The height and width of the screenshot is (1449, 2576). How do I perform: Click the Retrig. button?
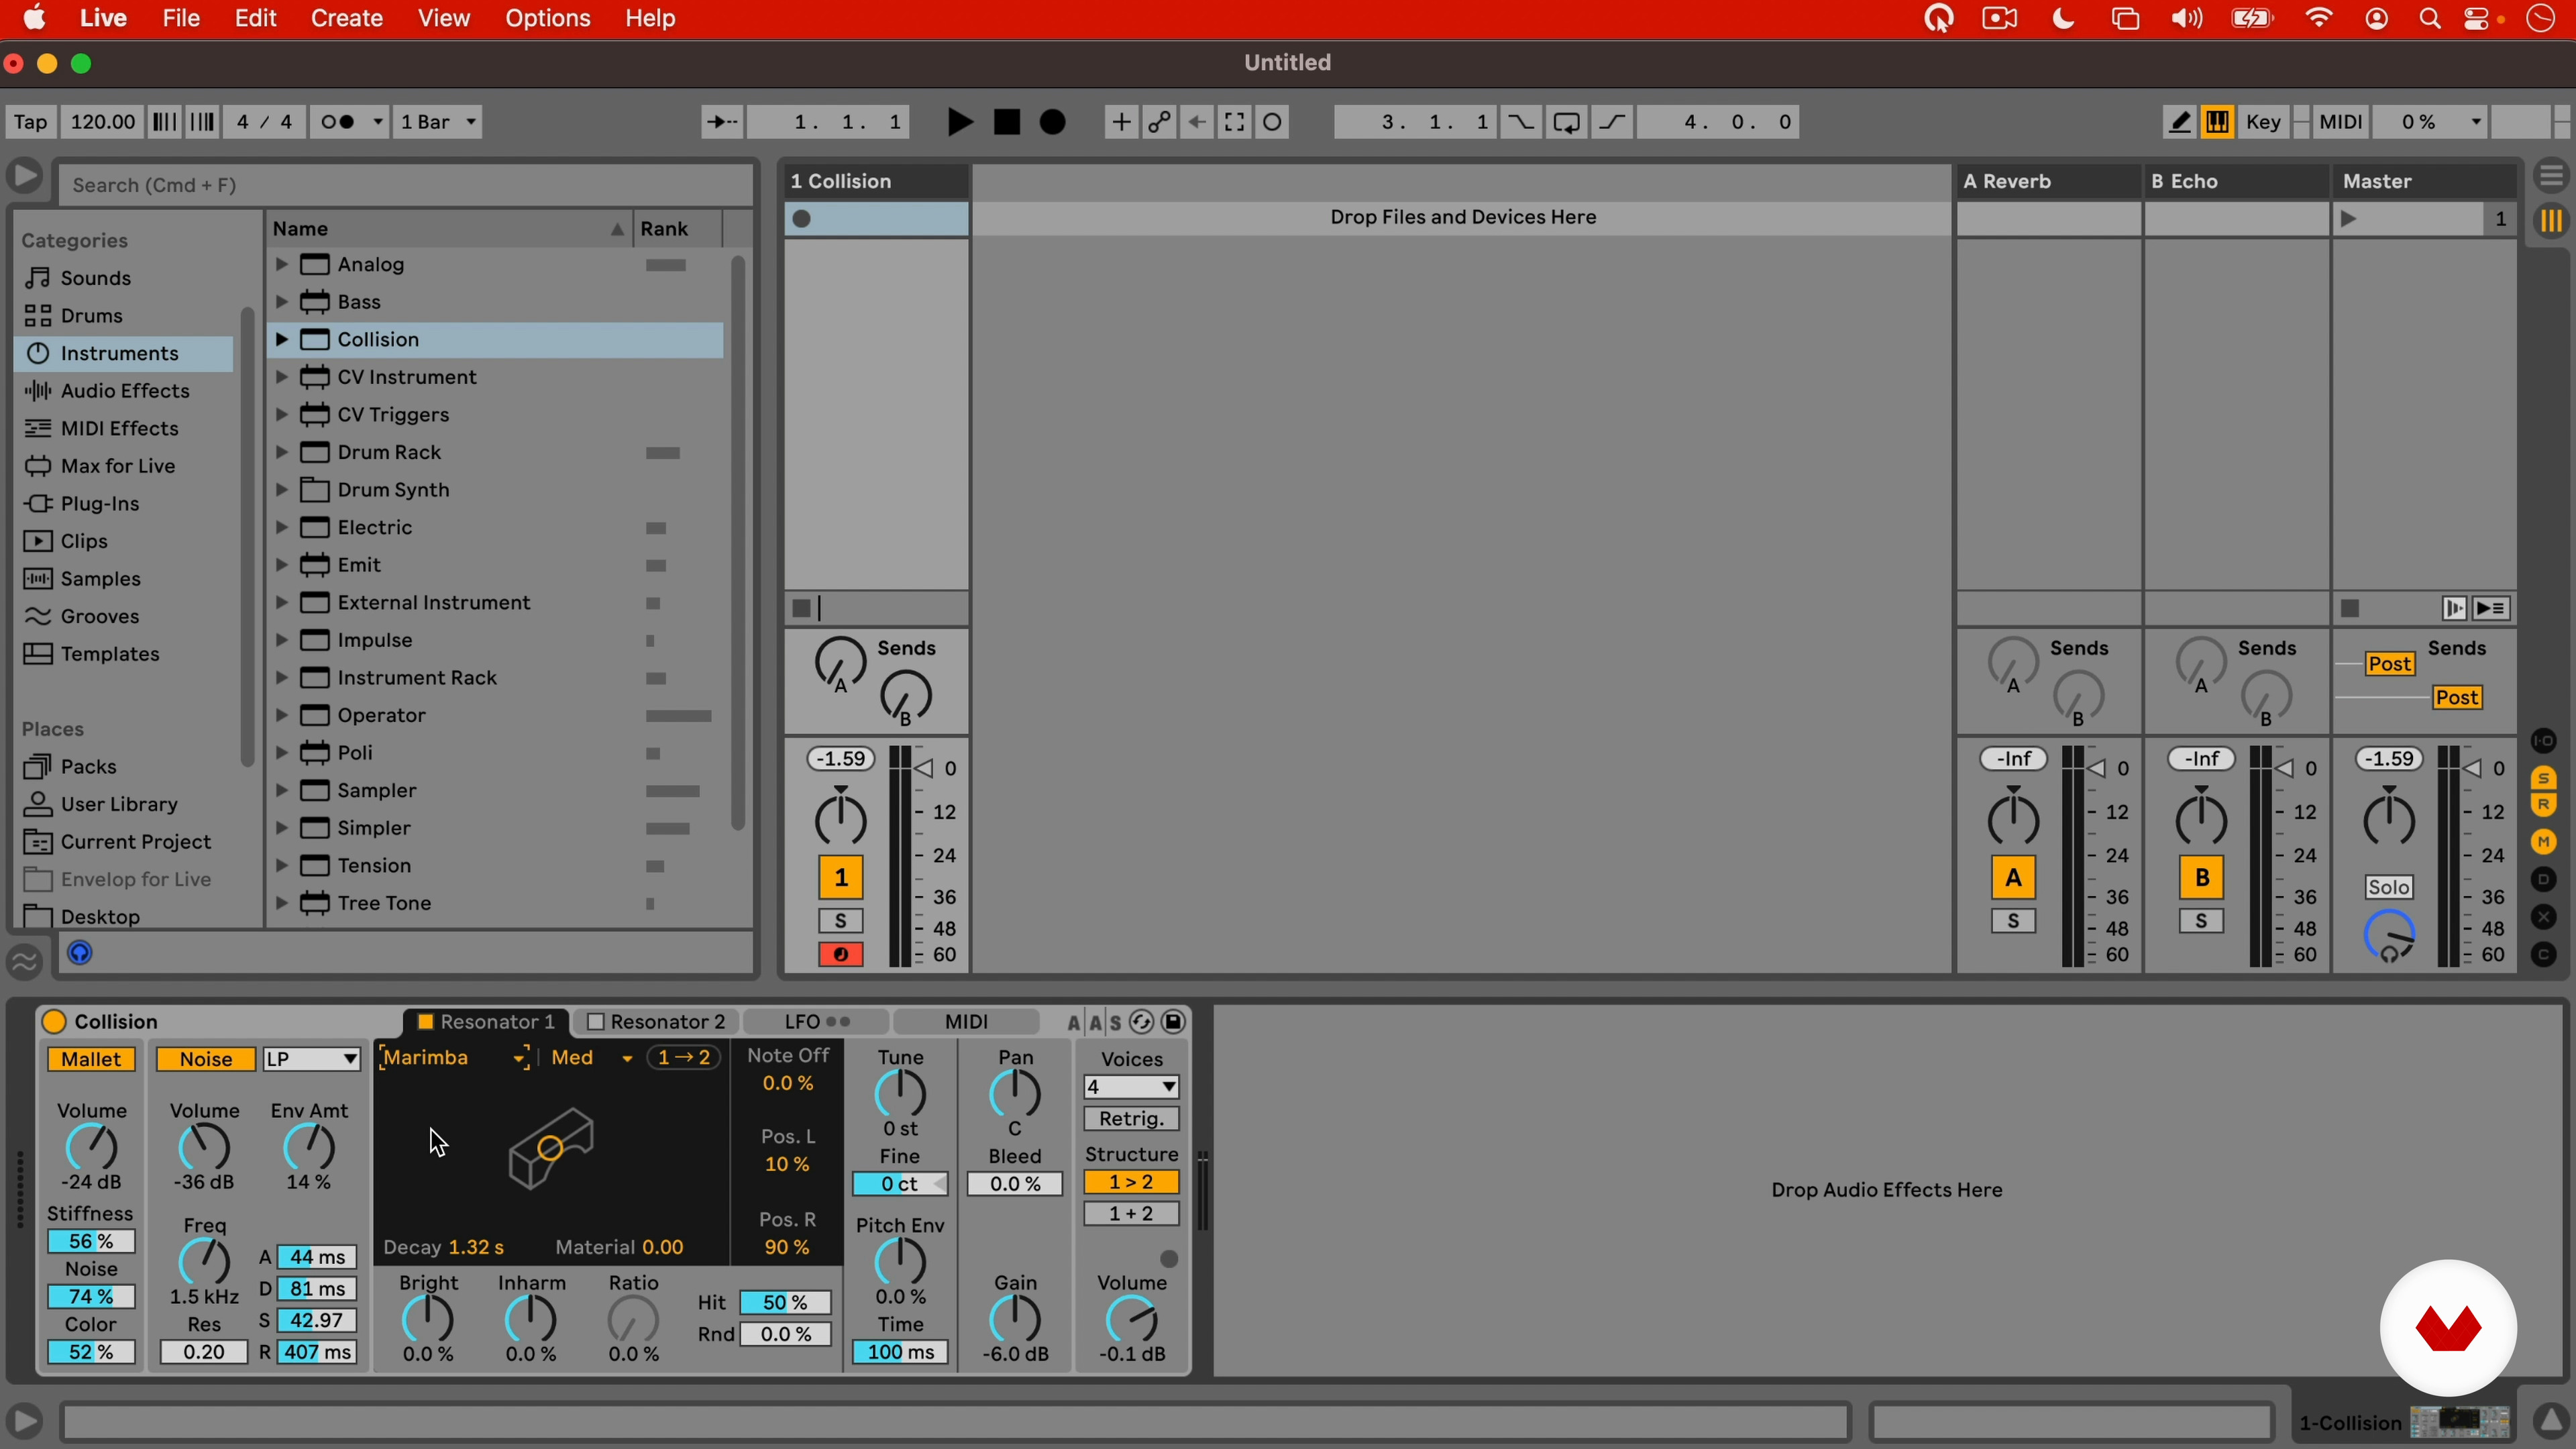click(x=1131, y=1119)
